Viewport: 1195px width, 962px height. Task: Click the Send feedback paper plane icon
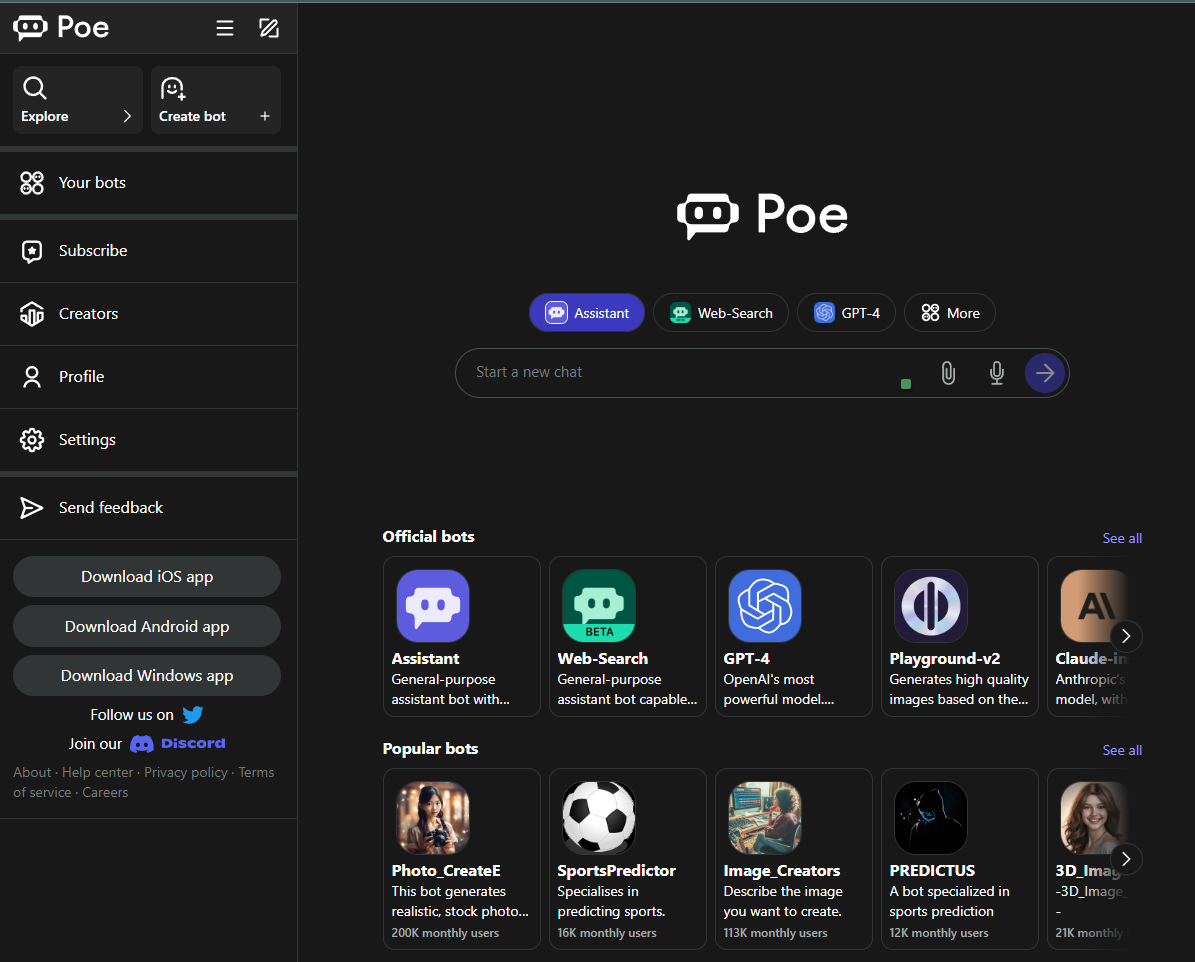pyautogui.click(x=31, y=508)
